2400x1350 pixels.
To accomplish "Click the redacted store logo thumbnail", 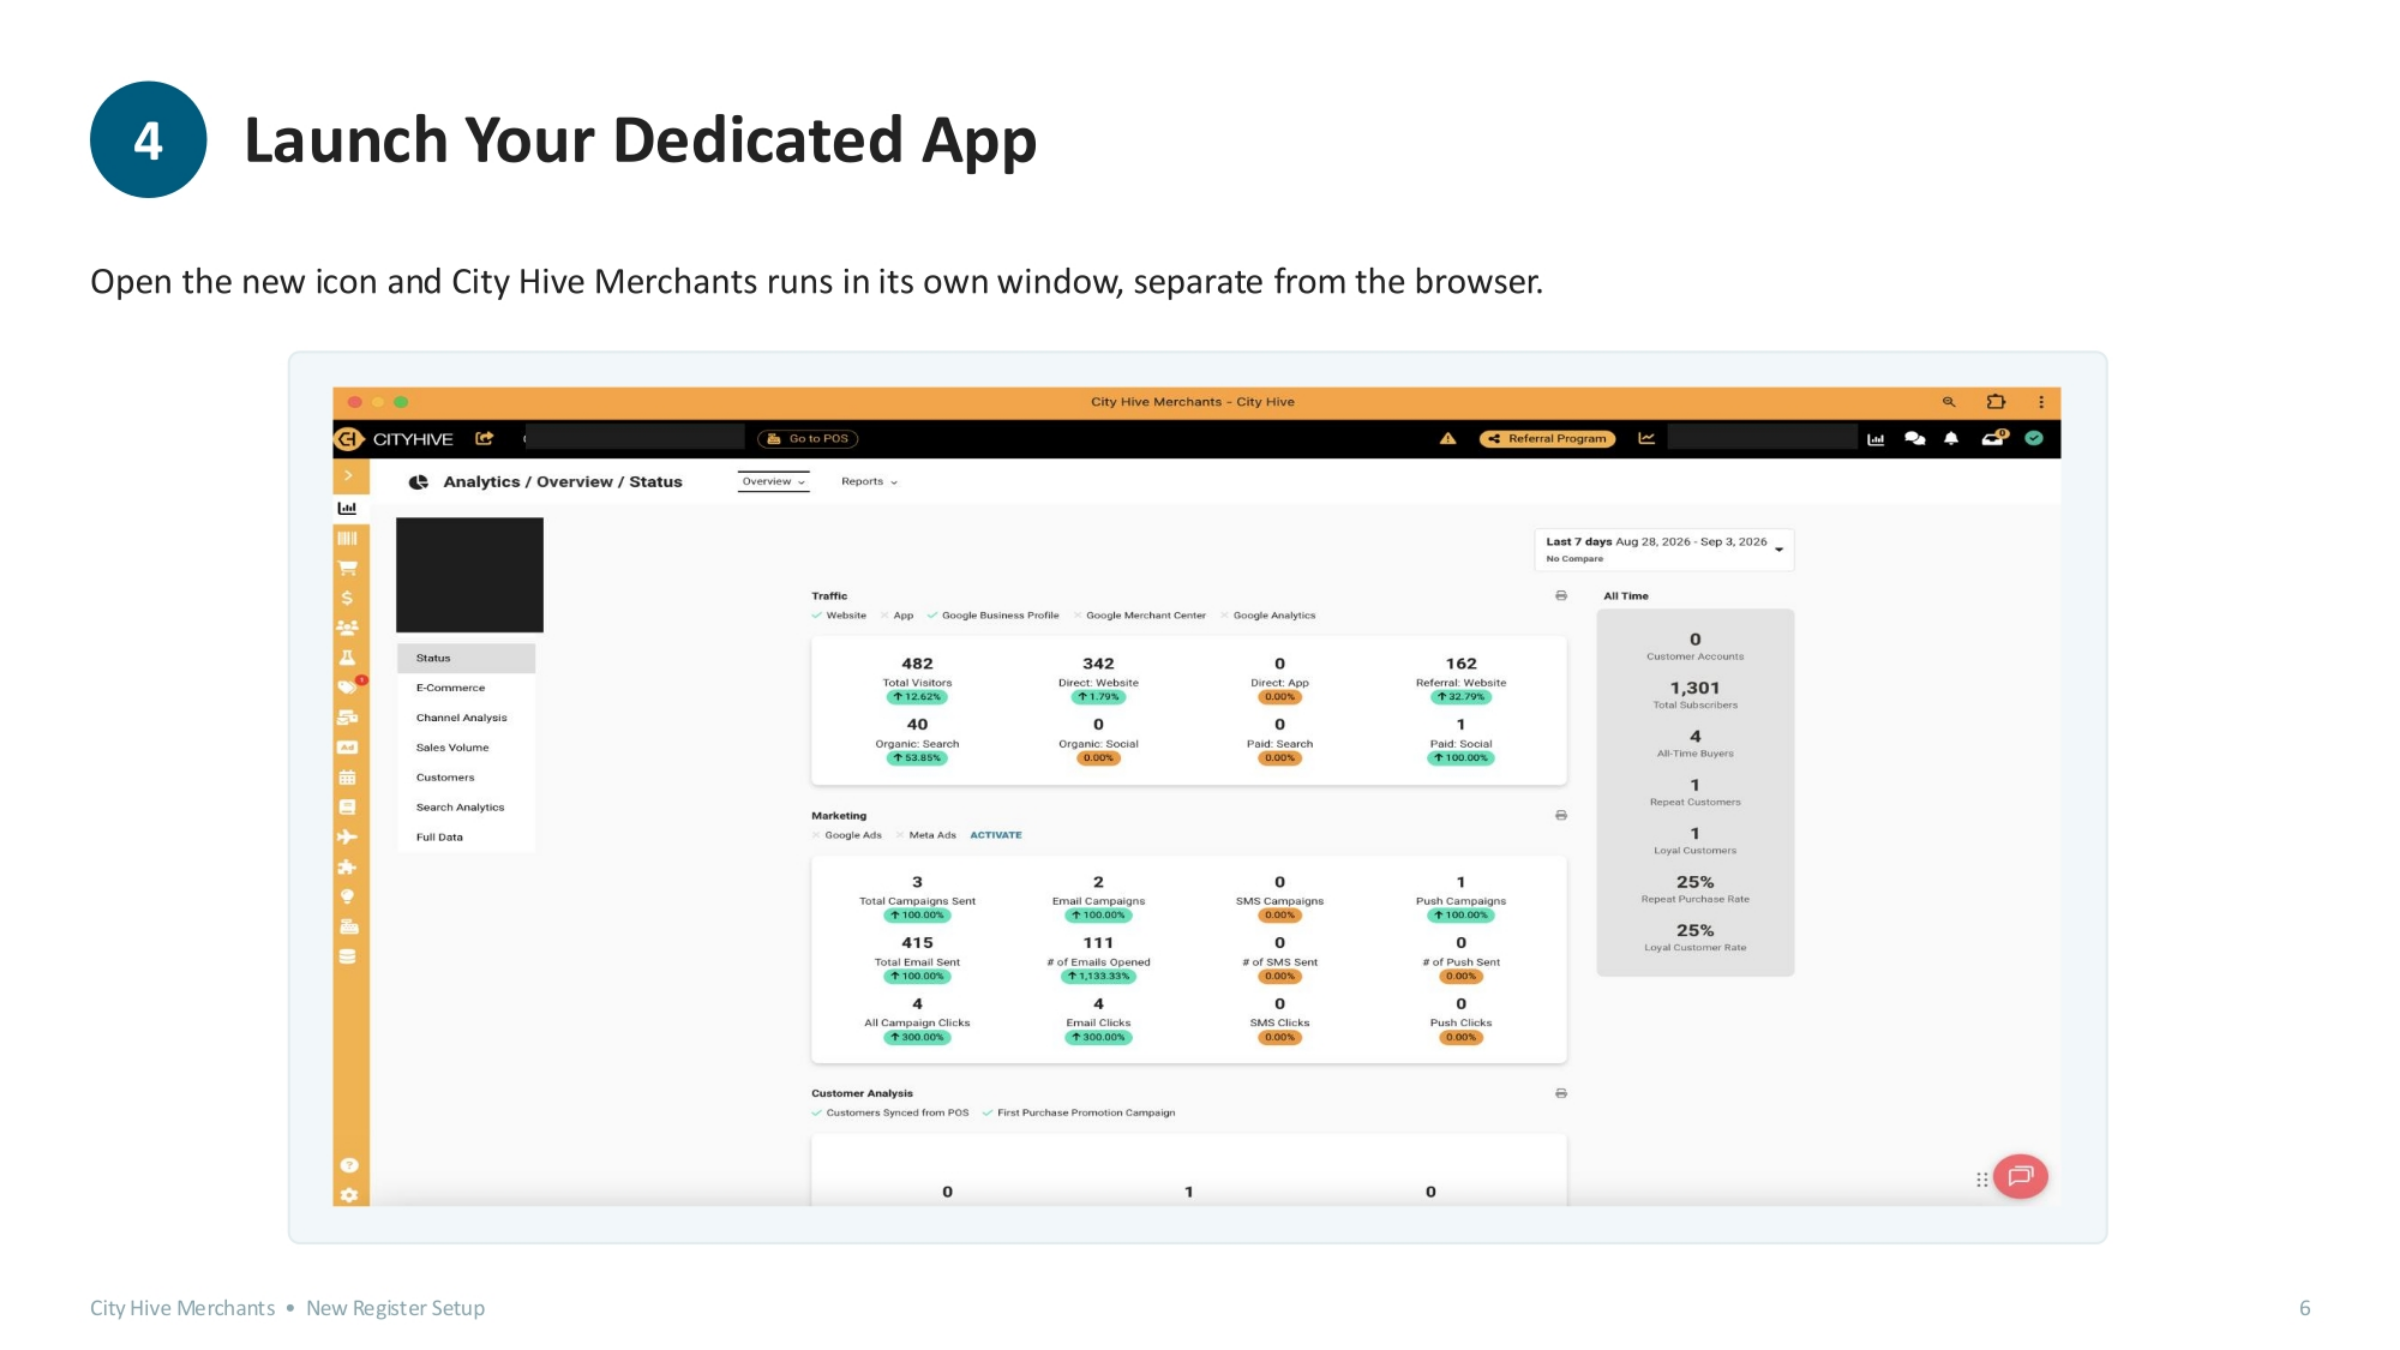I will click(470, 575).
